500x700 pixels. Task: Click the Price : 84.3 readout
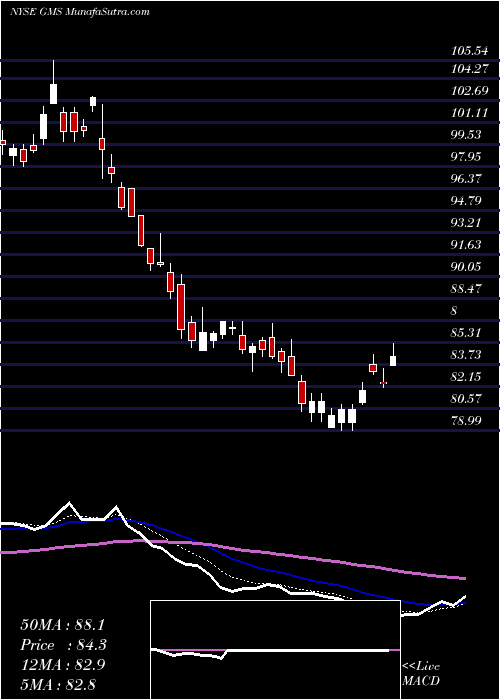63,645
